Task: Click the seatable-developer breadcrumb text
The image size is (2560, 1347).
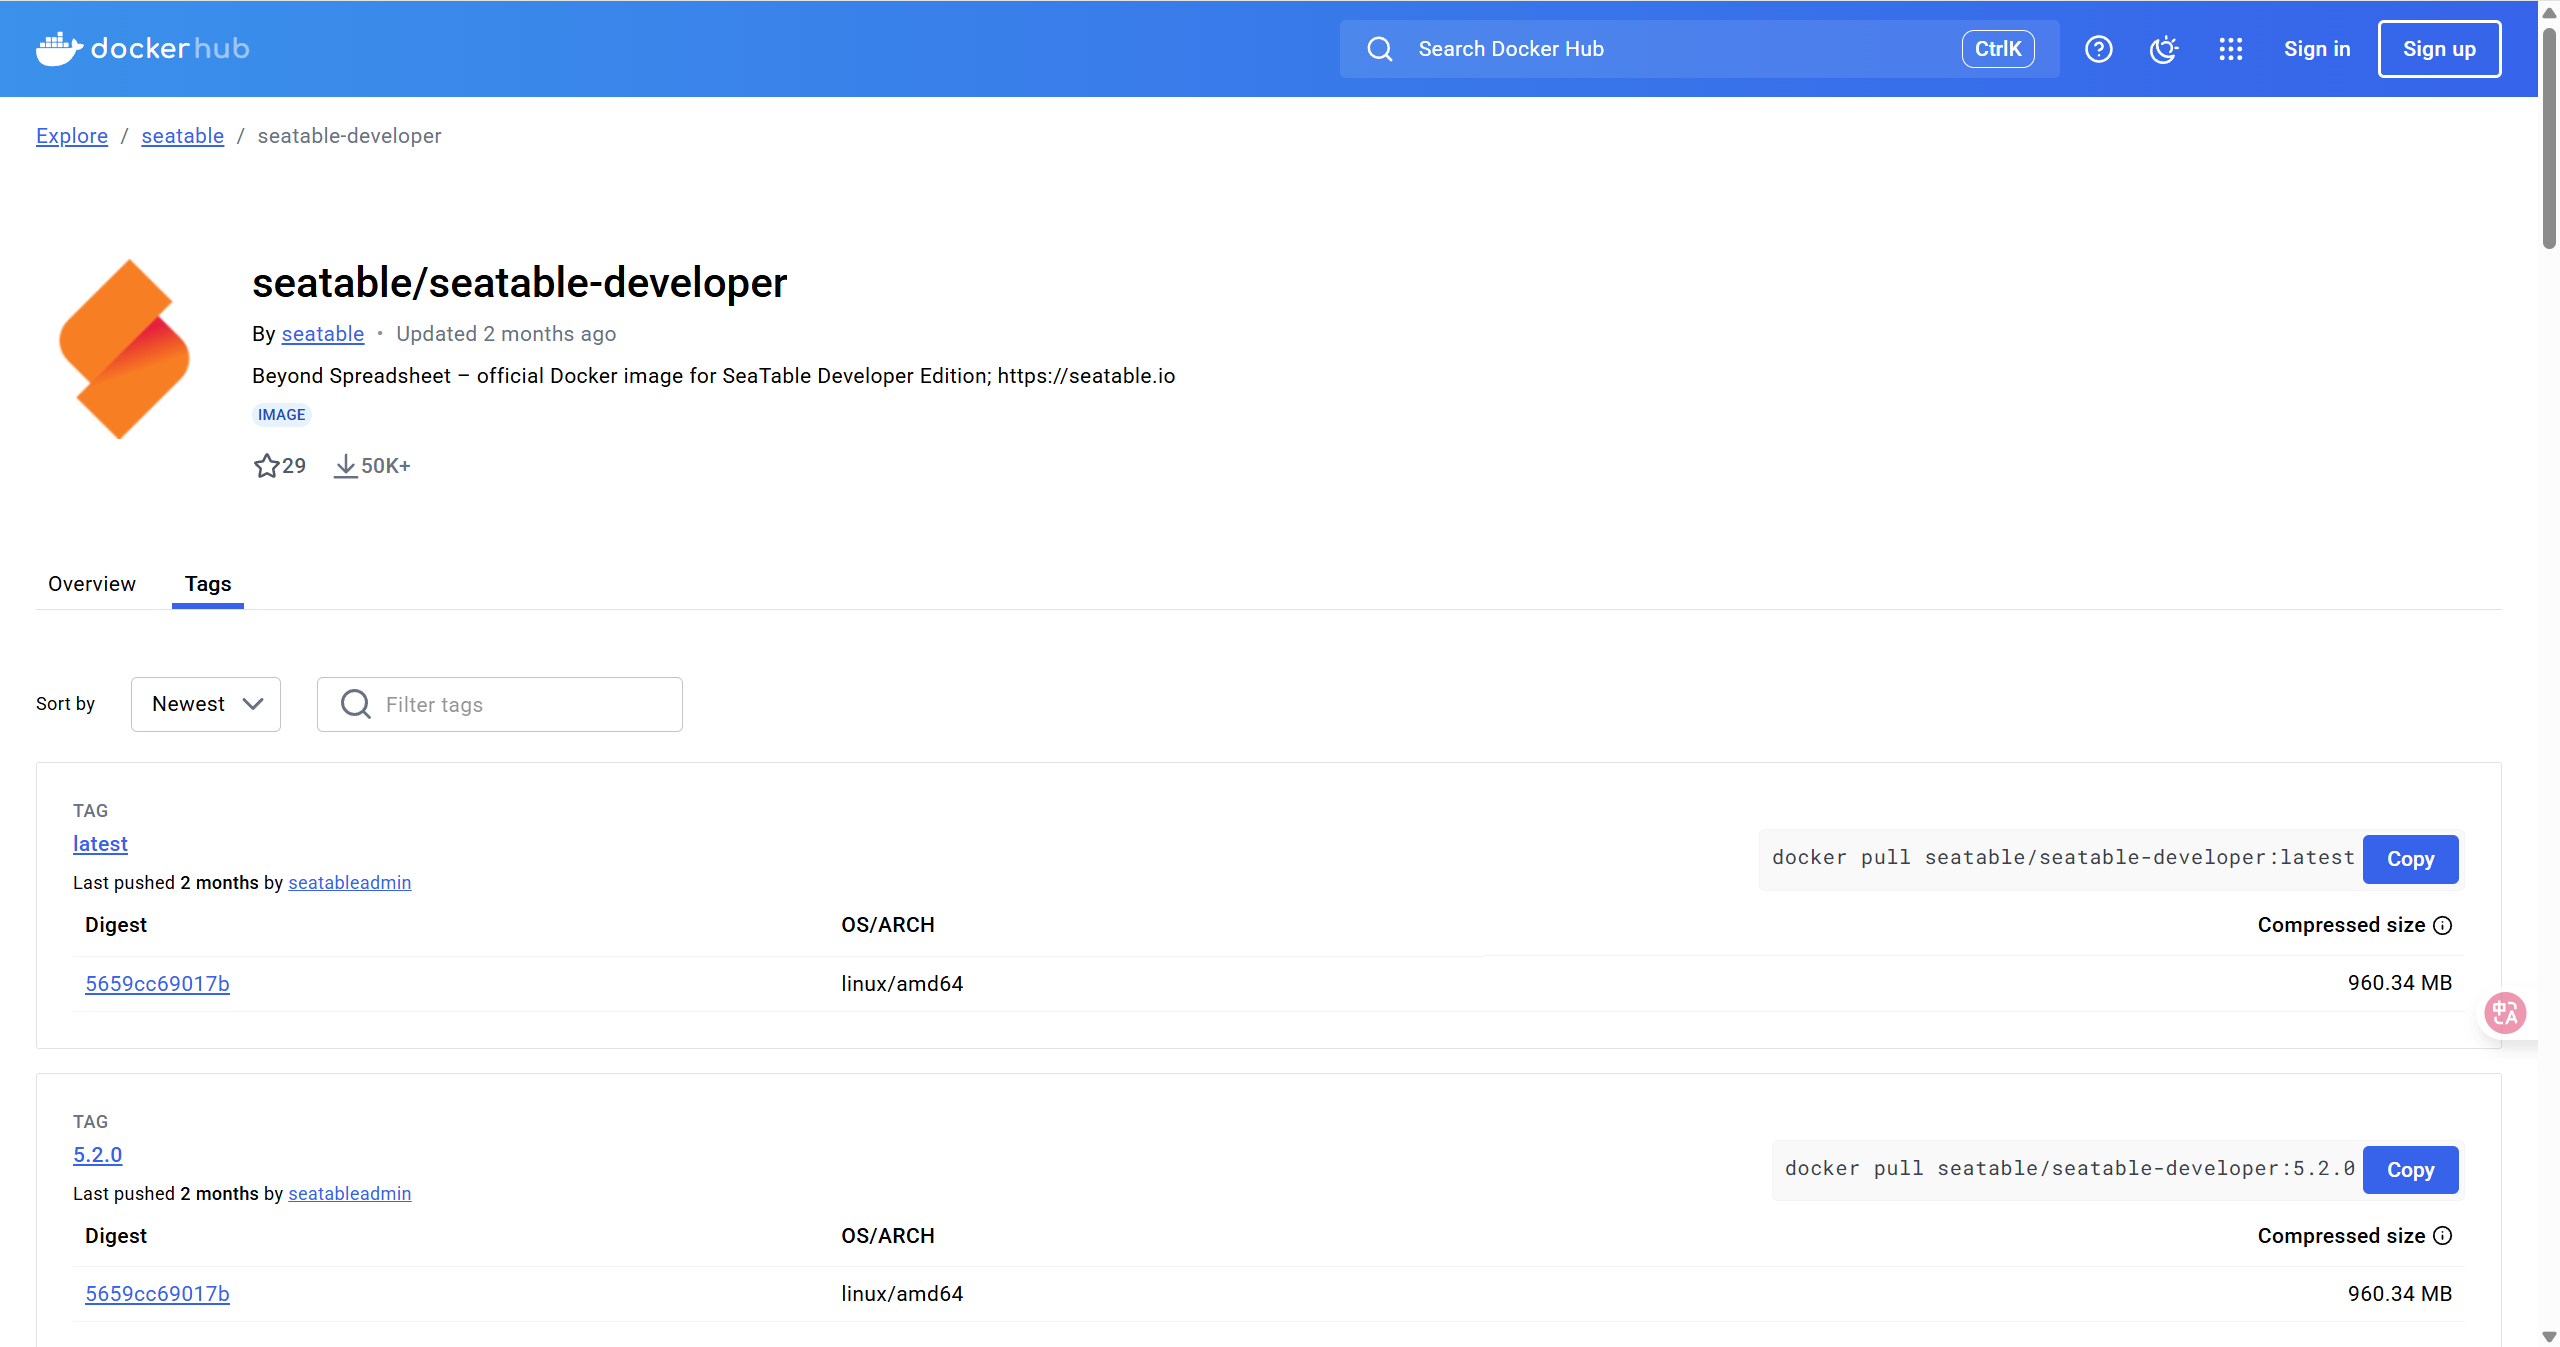Action: pyautogui.click(x=349, y=136)
